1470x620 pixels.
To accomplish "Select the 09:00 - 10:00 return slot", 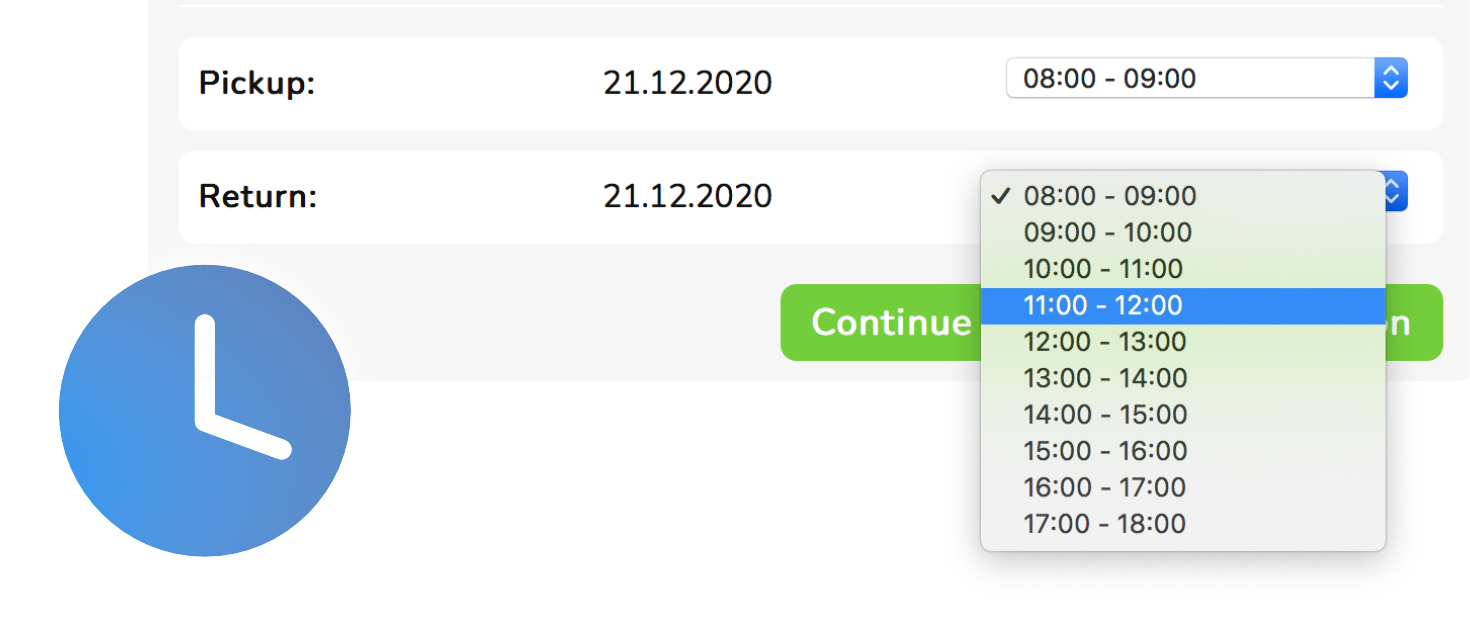I will pyautogui.click(x=1183, y=233).
